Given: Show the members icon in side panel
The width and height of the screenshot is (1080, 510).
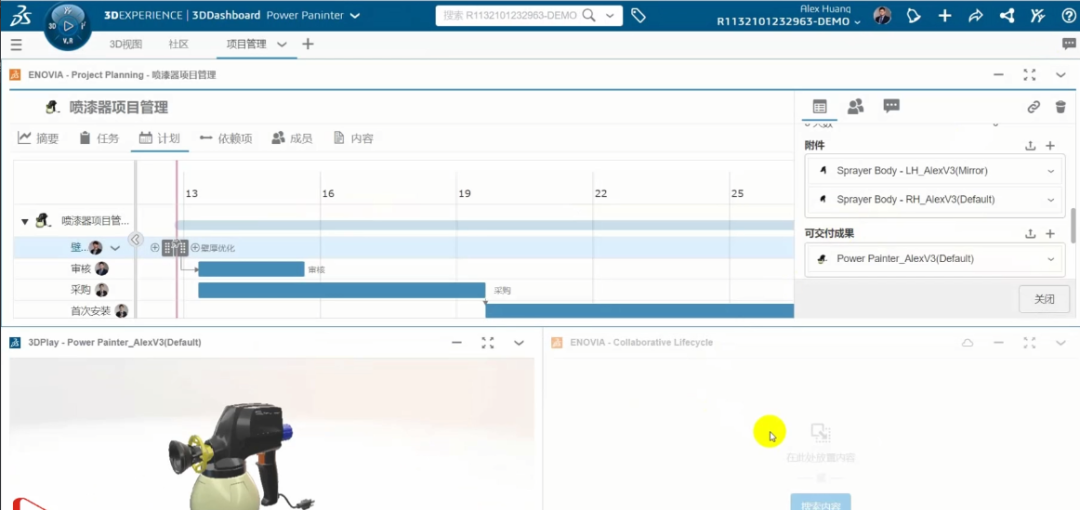Looking at the screenshot, I should point(855,106).
